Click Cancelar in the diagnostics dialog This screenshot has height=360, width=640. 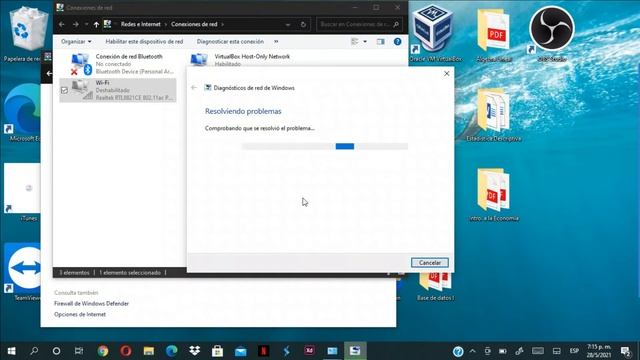429,263
